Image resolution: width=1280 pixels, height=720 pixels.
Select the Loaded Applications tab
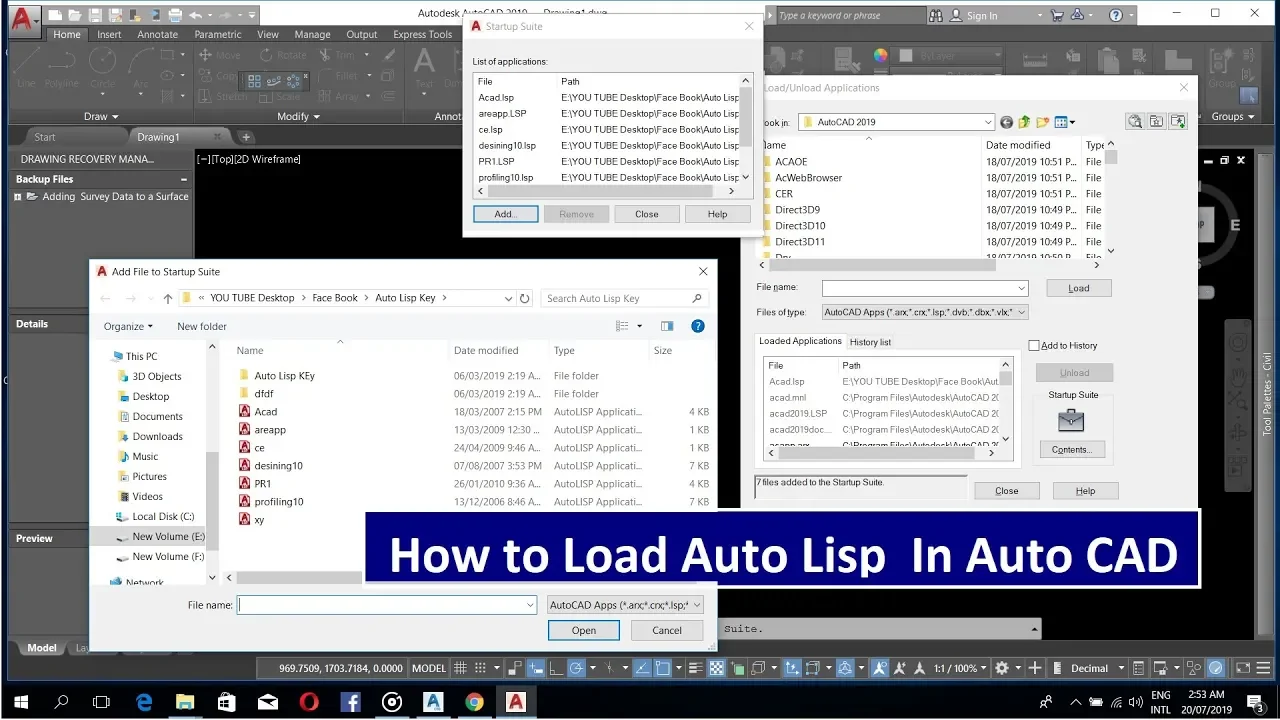coord(800,341)
